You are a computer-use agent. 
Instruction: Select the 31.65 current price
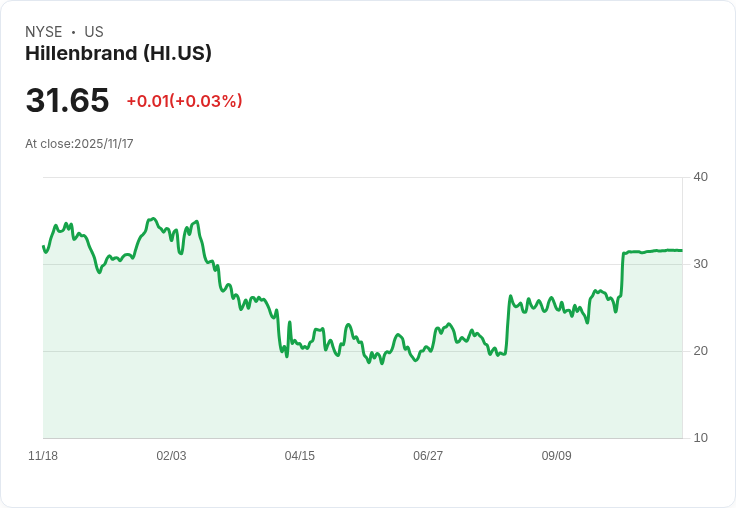click(67, 101)
